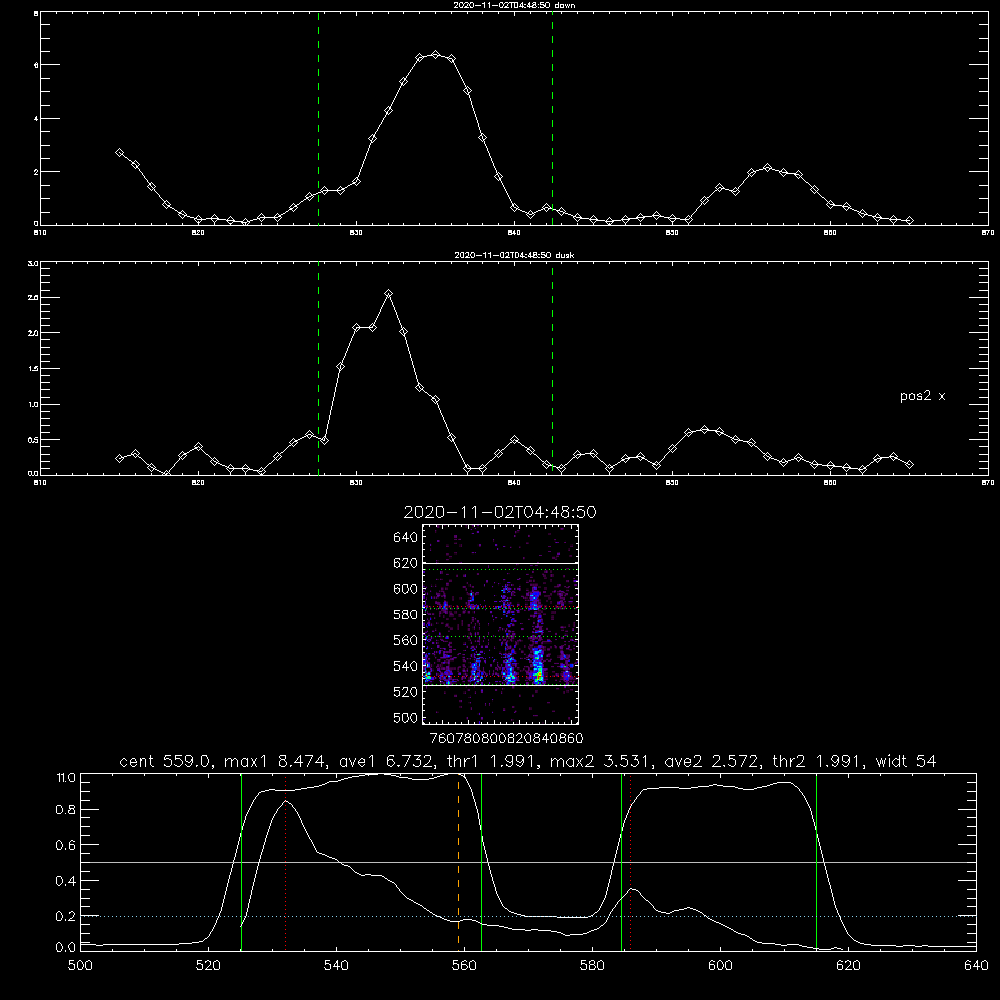Select the left green dashed line in dawn plot
The image size is (1000, 1000).
pyautogui.click(x=318, y=118)
